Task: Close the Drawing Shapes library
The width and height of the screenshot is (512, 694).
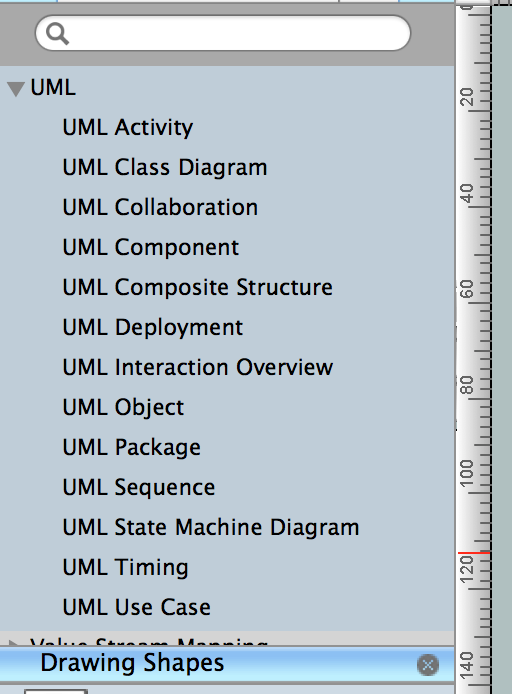Action: (427, 664)
